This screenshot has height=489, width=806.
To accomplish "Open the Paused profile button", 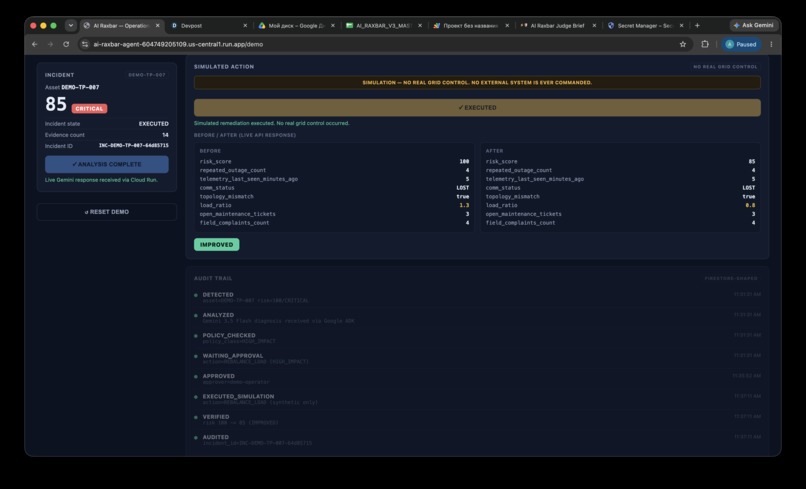I will (741, 44).
